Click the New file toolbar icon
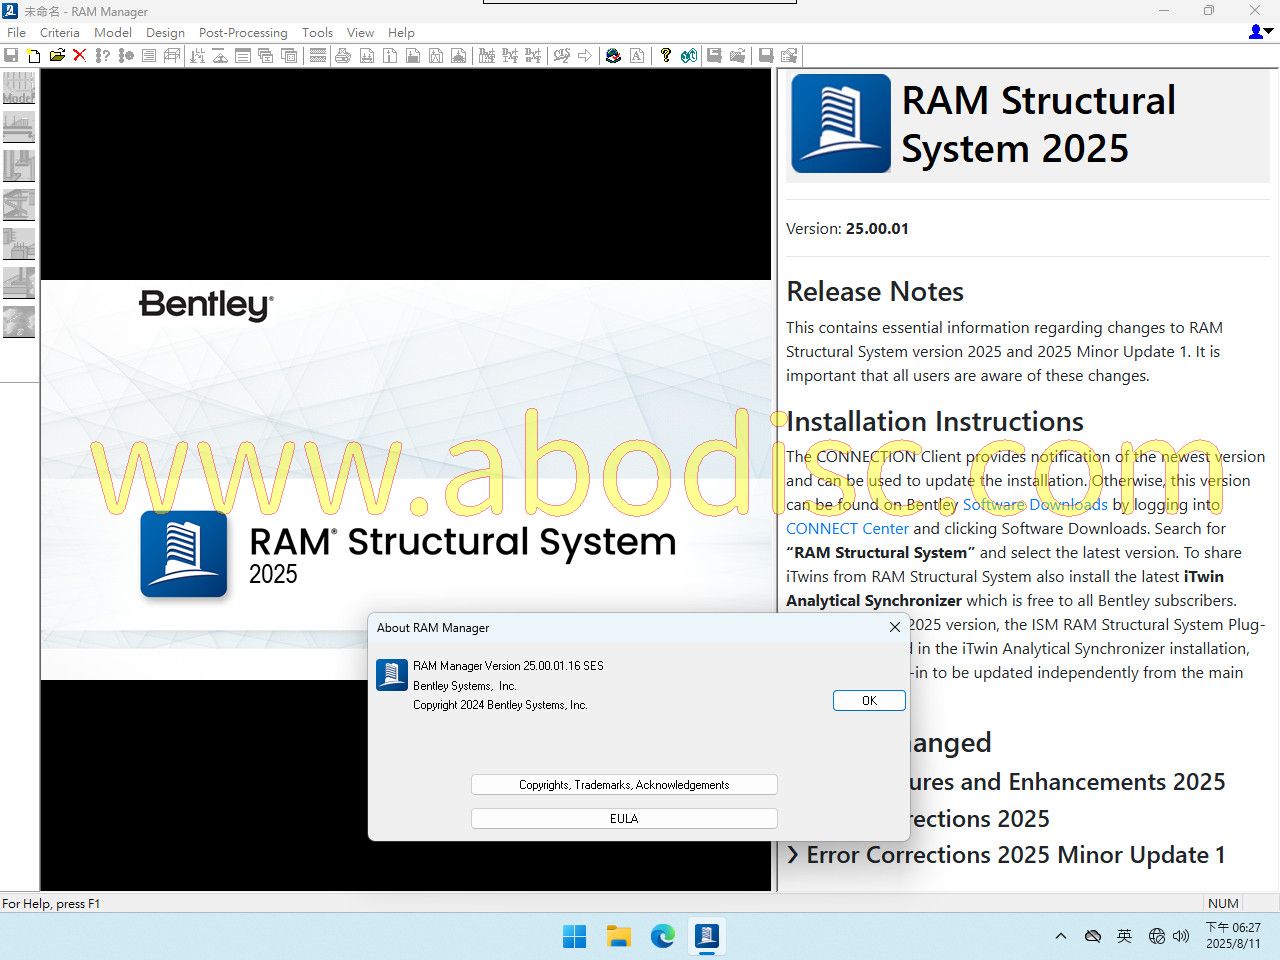The height and width of the screenshot is (960, 1280). [34, 56]
